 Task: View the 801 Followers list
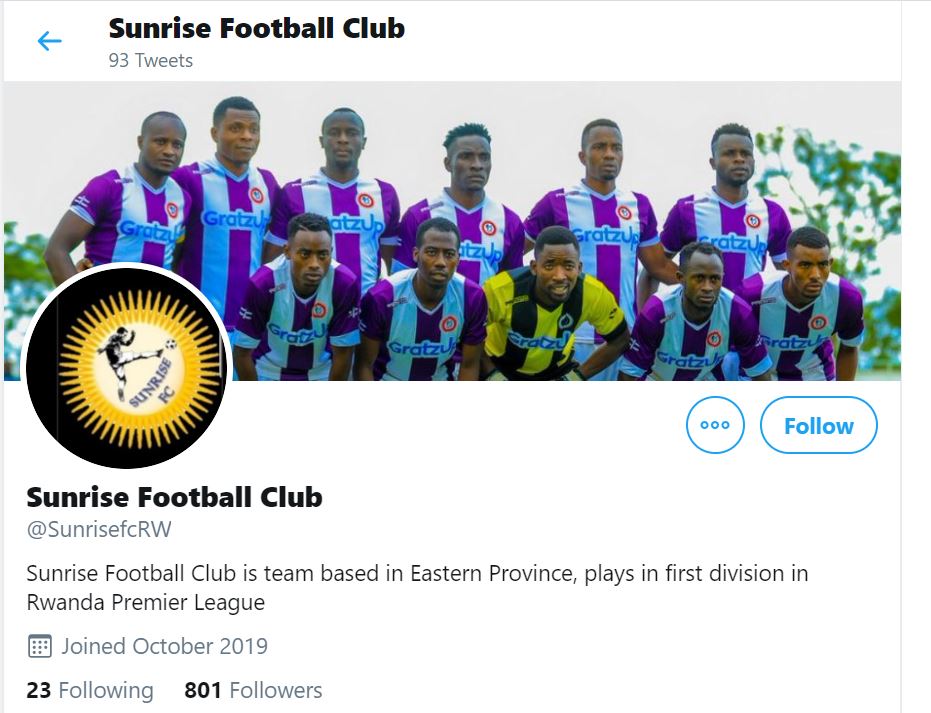(253, 690)
